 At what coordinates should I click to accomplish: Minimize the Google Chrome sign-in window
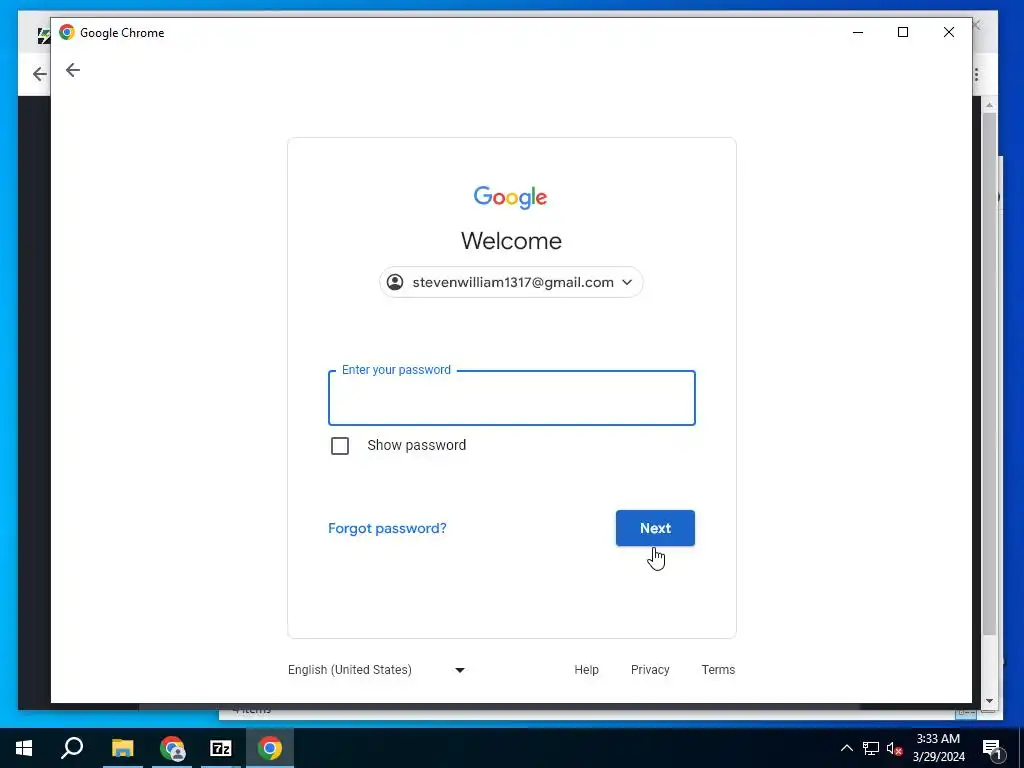pos(858,32)
